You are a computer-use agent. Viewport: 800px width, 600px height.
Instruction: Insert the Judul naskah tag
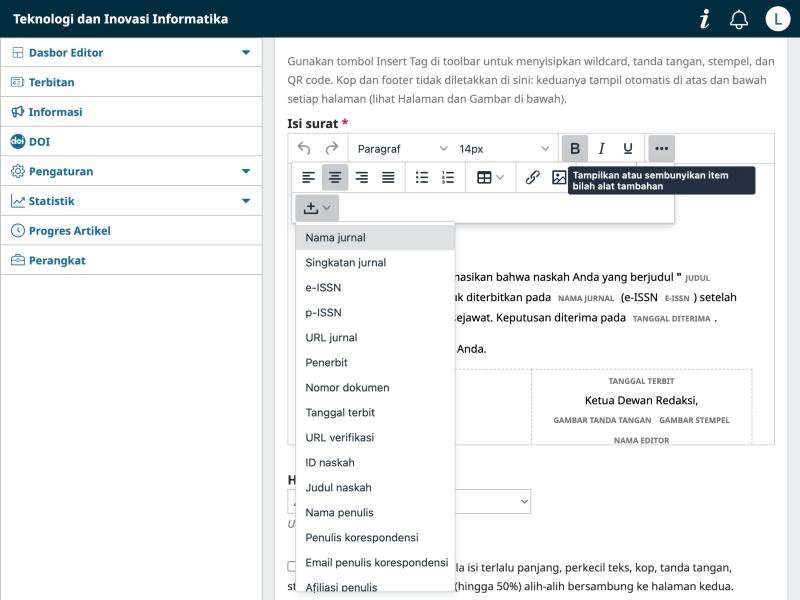click(375, 488)
